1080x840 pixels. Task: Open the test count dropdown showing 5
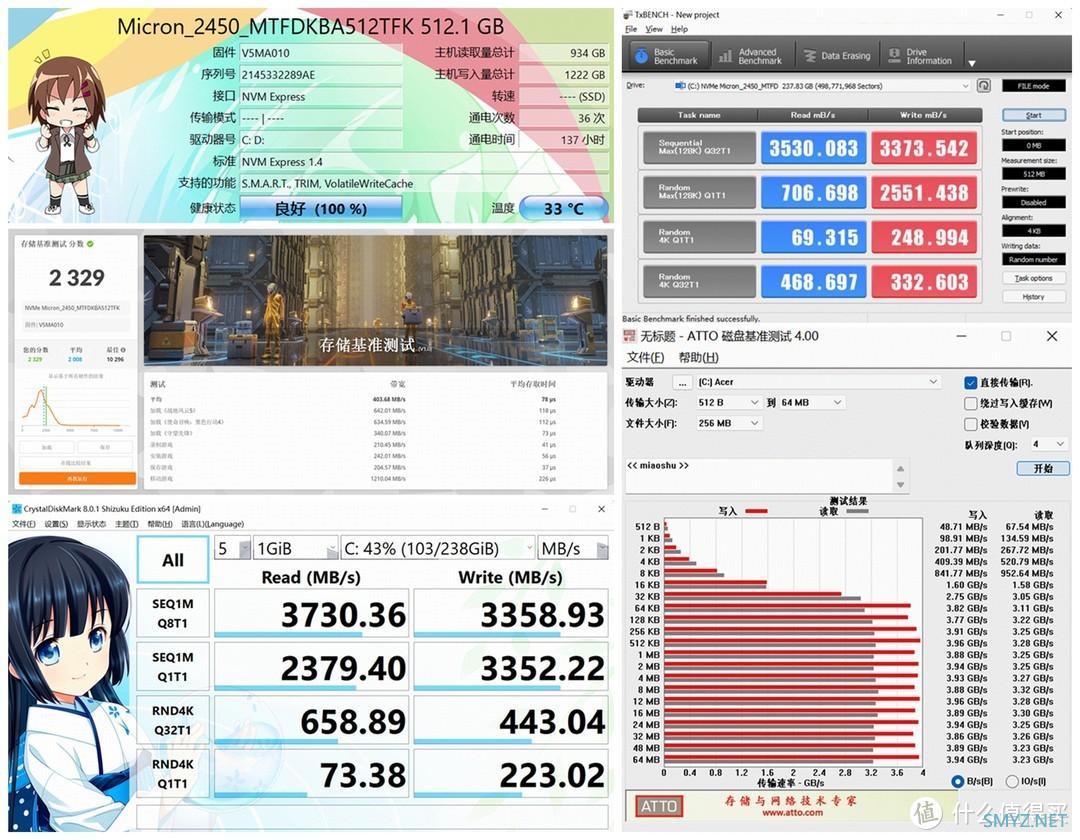click(x=233, y=549)
